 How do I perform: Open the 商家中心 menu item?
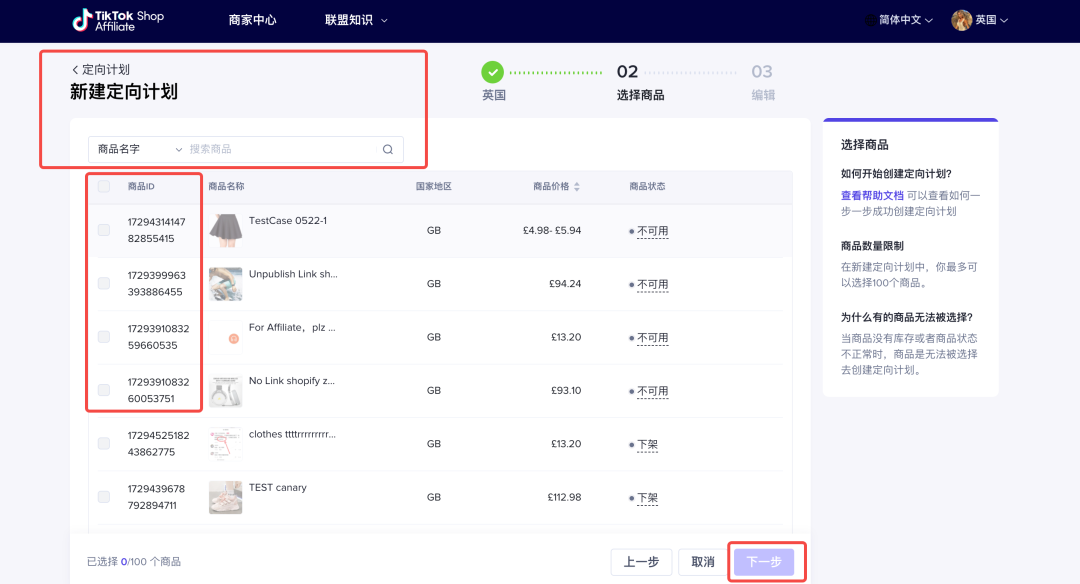pyautogui.click(x=252, y=20)
